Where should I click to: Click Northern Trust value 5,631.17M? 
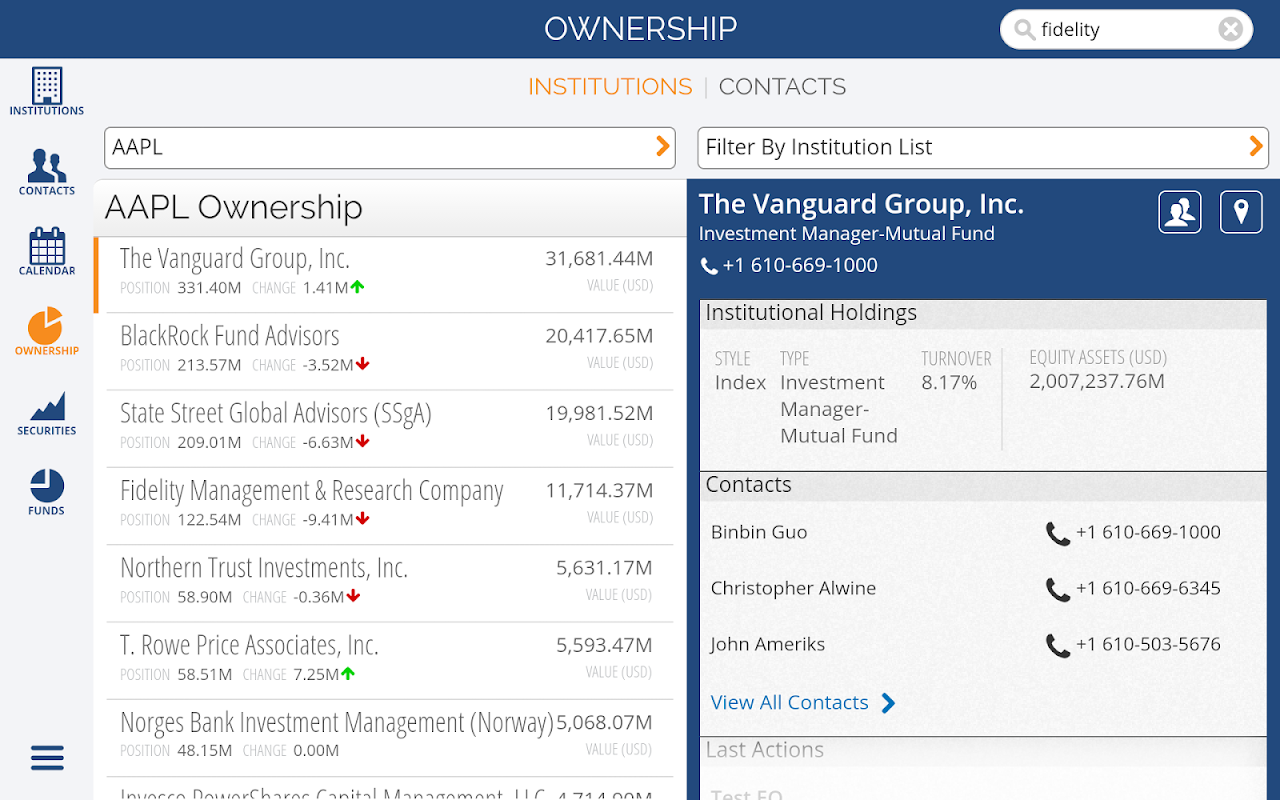(604, 568)
